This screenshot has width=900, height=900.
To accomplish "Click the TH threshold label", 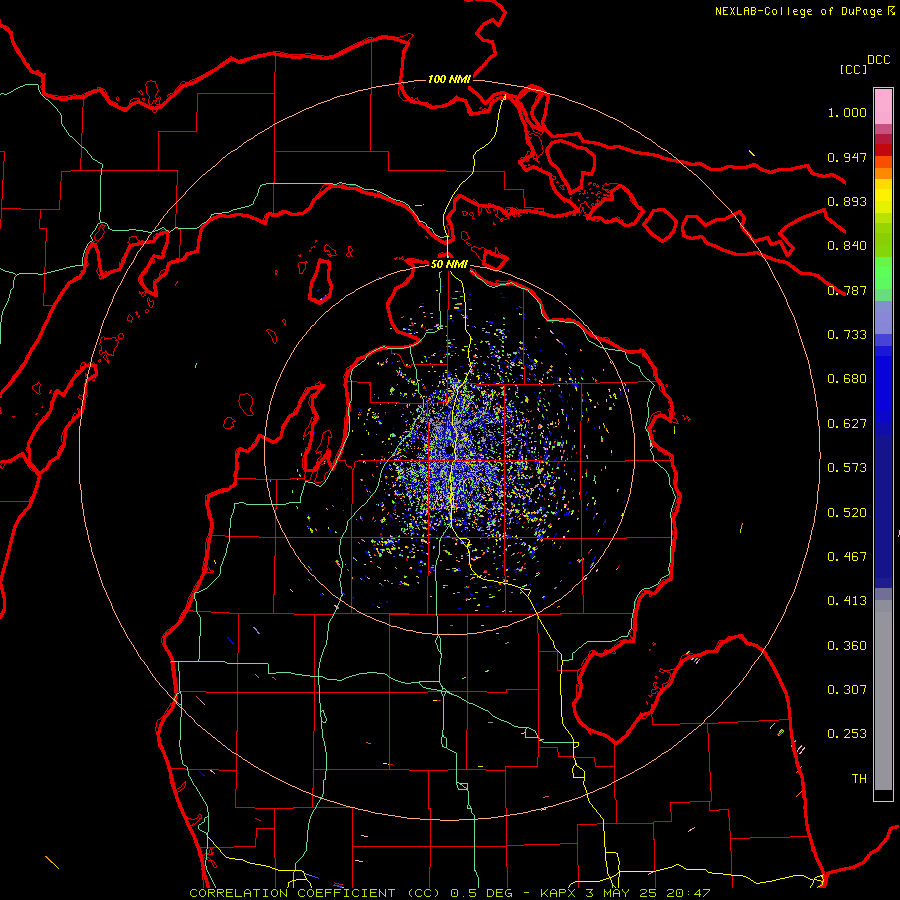I will click(859, 779).
